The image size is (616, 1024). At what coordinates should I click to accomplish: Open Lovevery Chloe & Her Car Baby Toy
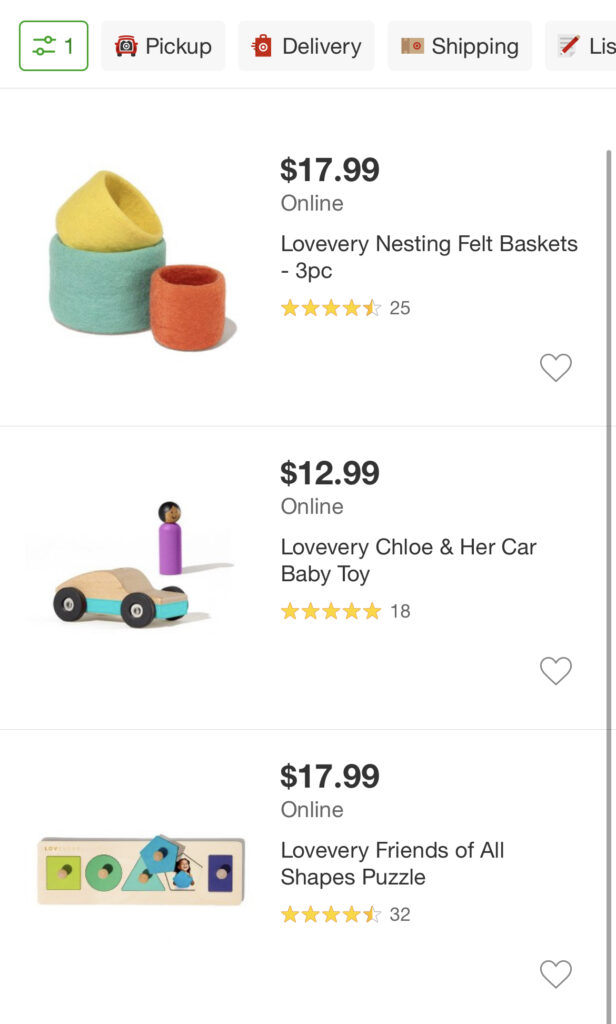(x=409, y=560)
